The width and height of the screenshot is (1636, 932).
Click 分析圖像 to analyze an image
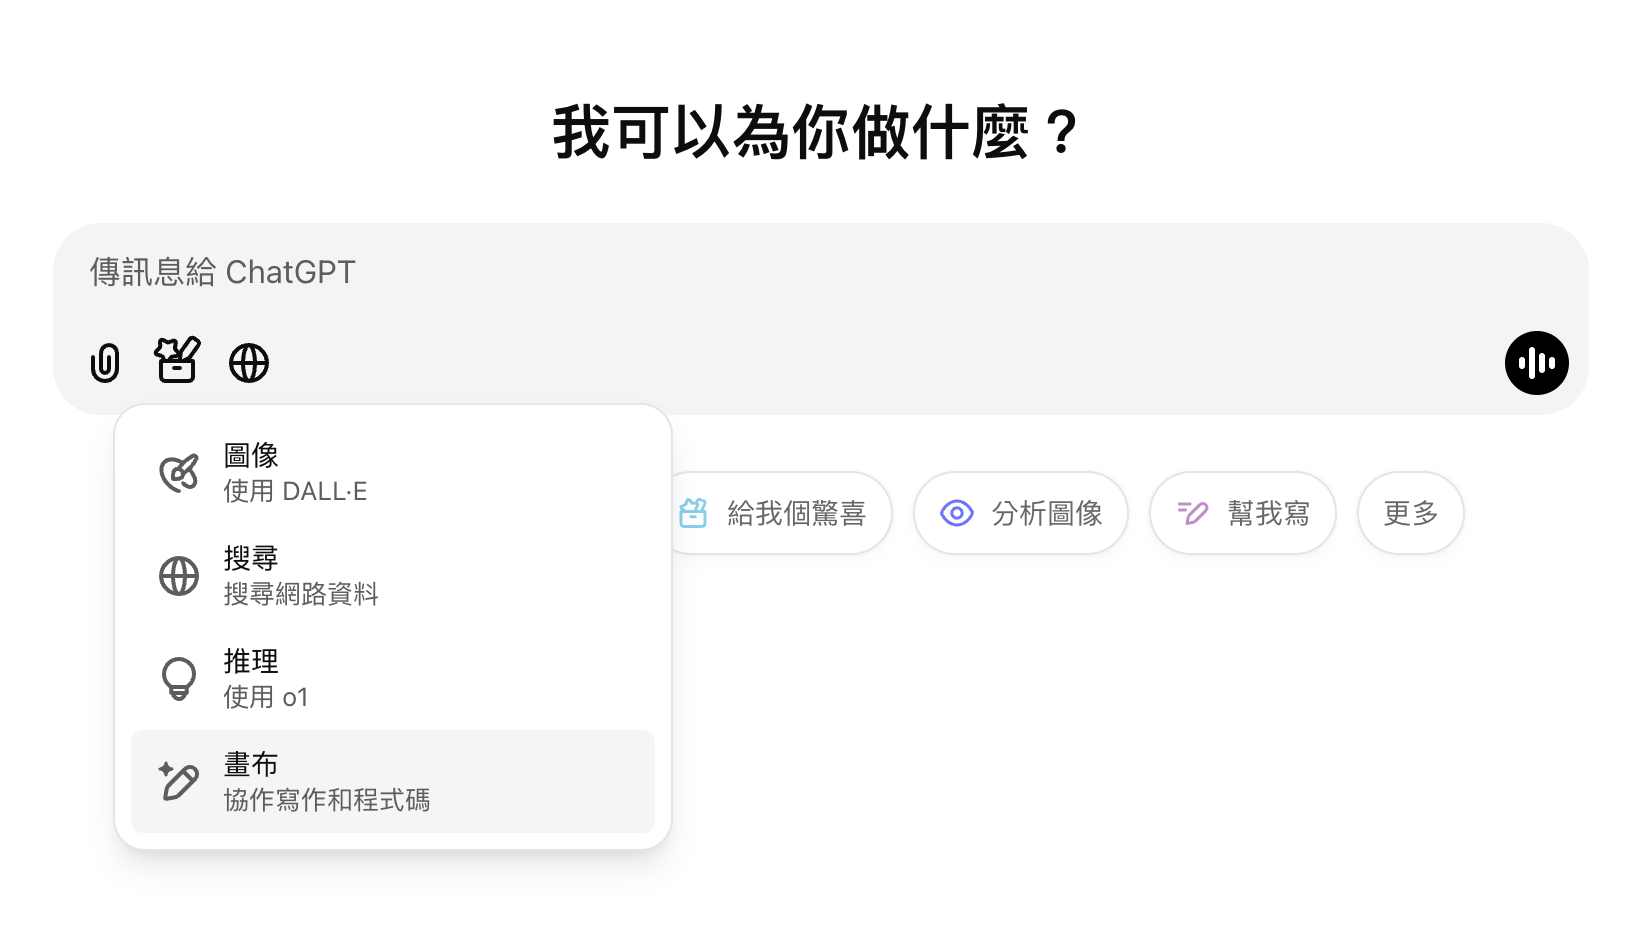[x=1021, y=513]
